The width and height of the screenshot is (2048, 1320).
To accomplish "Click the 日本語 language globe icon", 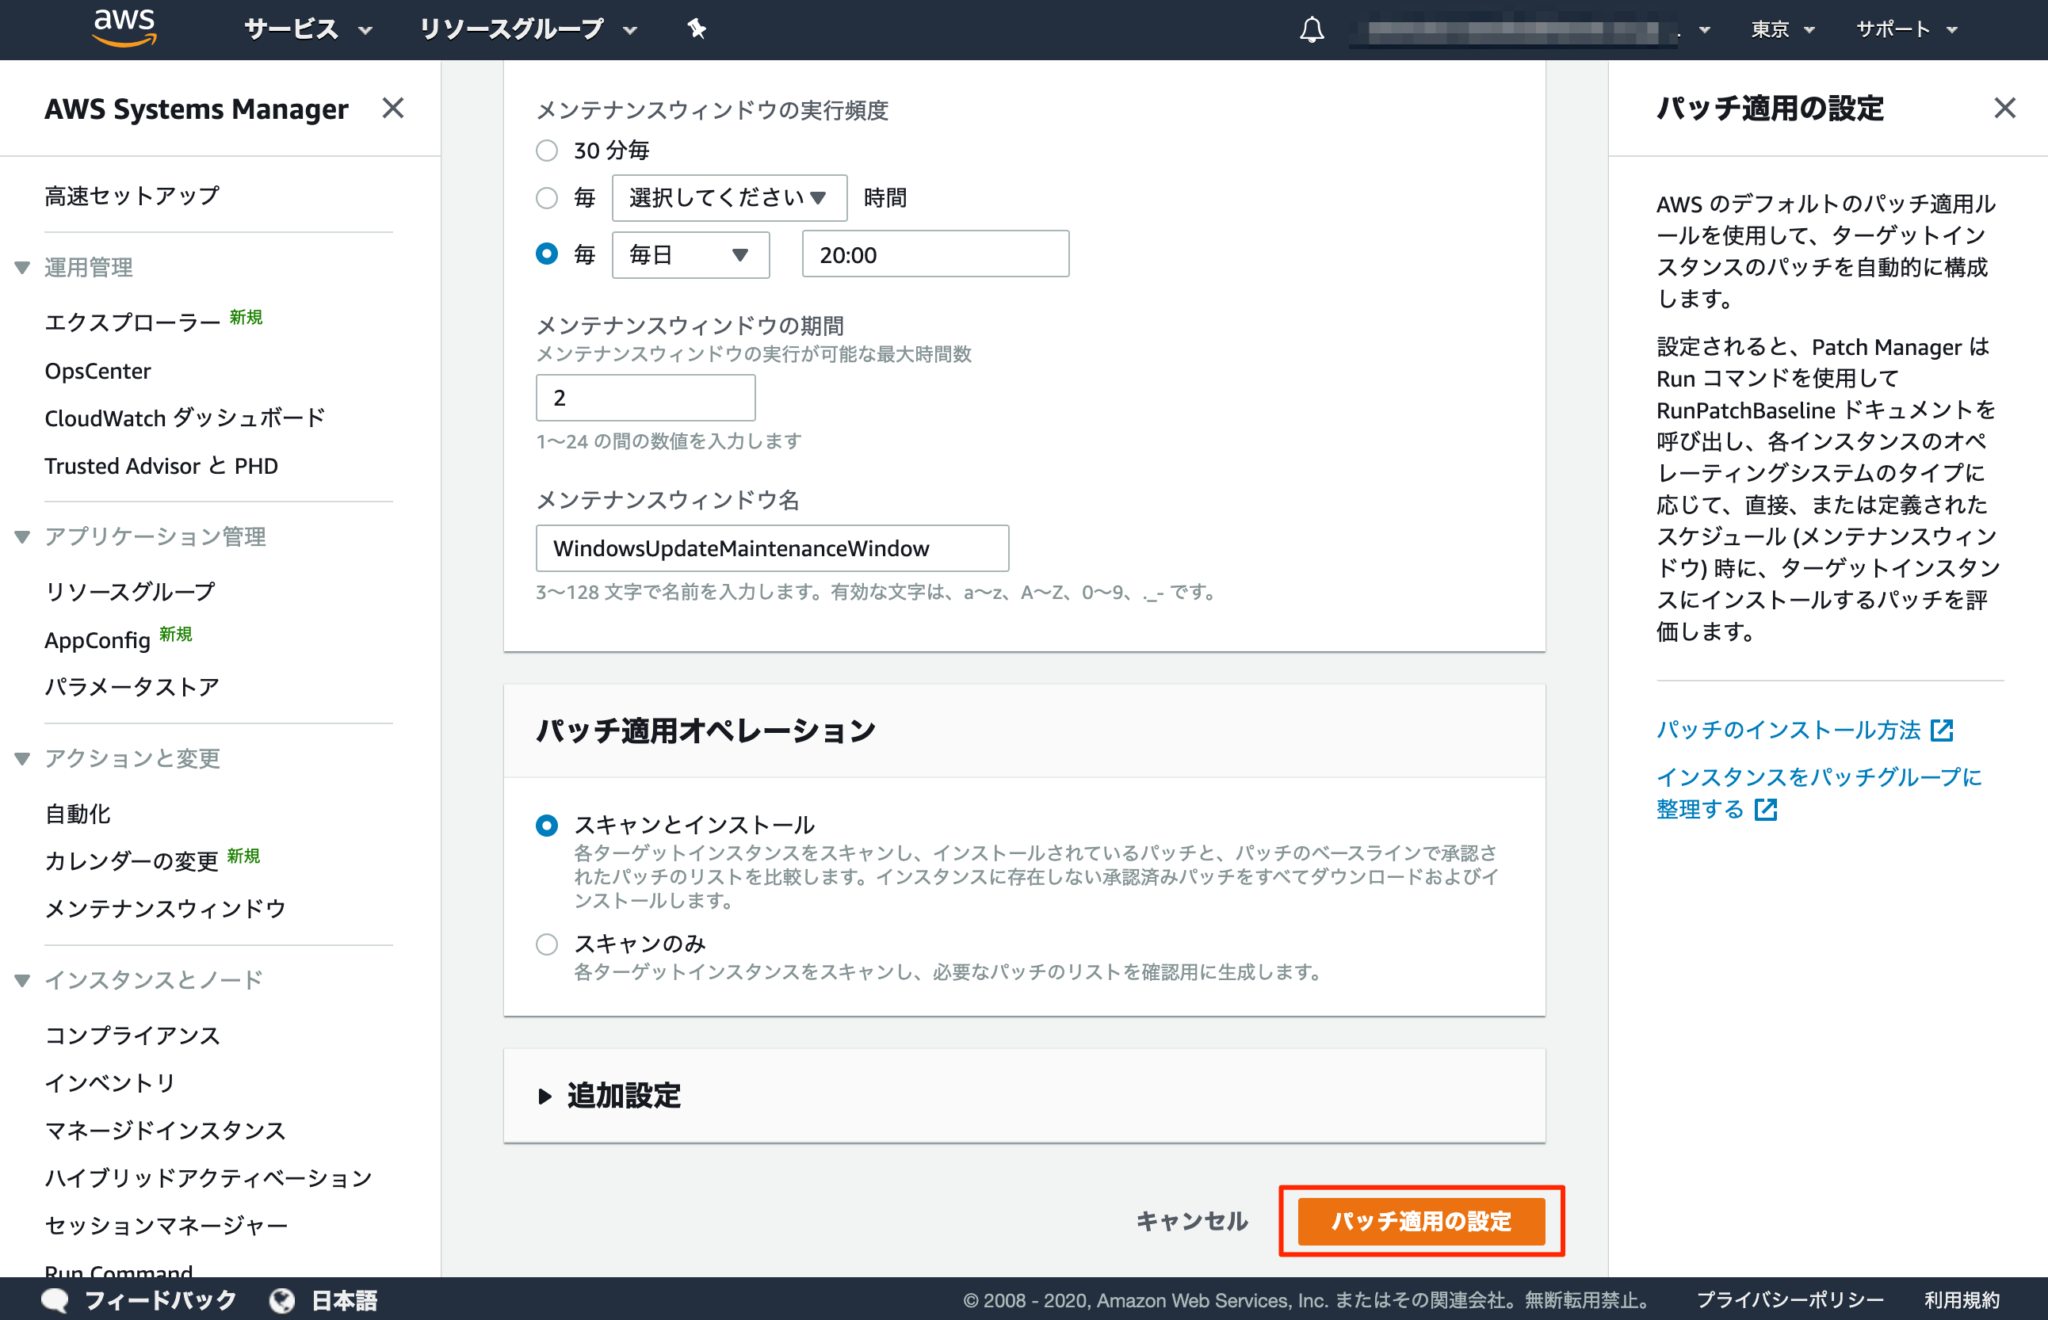I will pyautogui.click(x=281, y=1299).
